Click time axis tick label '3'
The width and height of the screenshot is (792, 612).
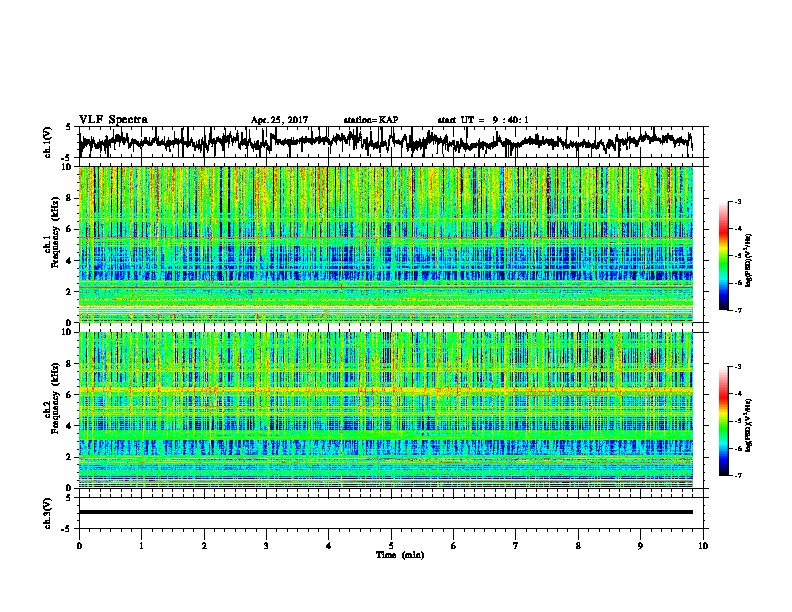(x=266, y=546)
